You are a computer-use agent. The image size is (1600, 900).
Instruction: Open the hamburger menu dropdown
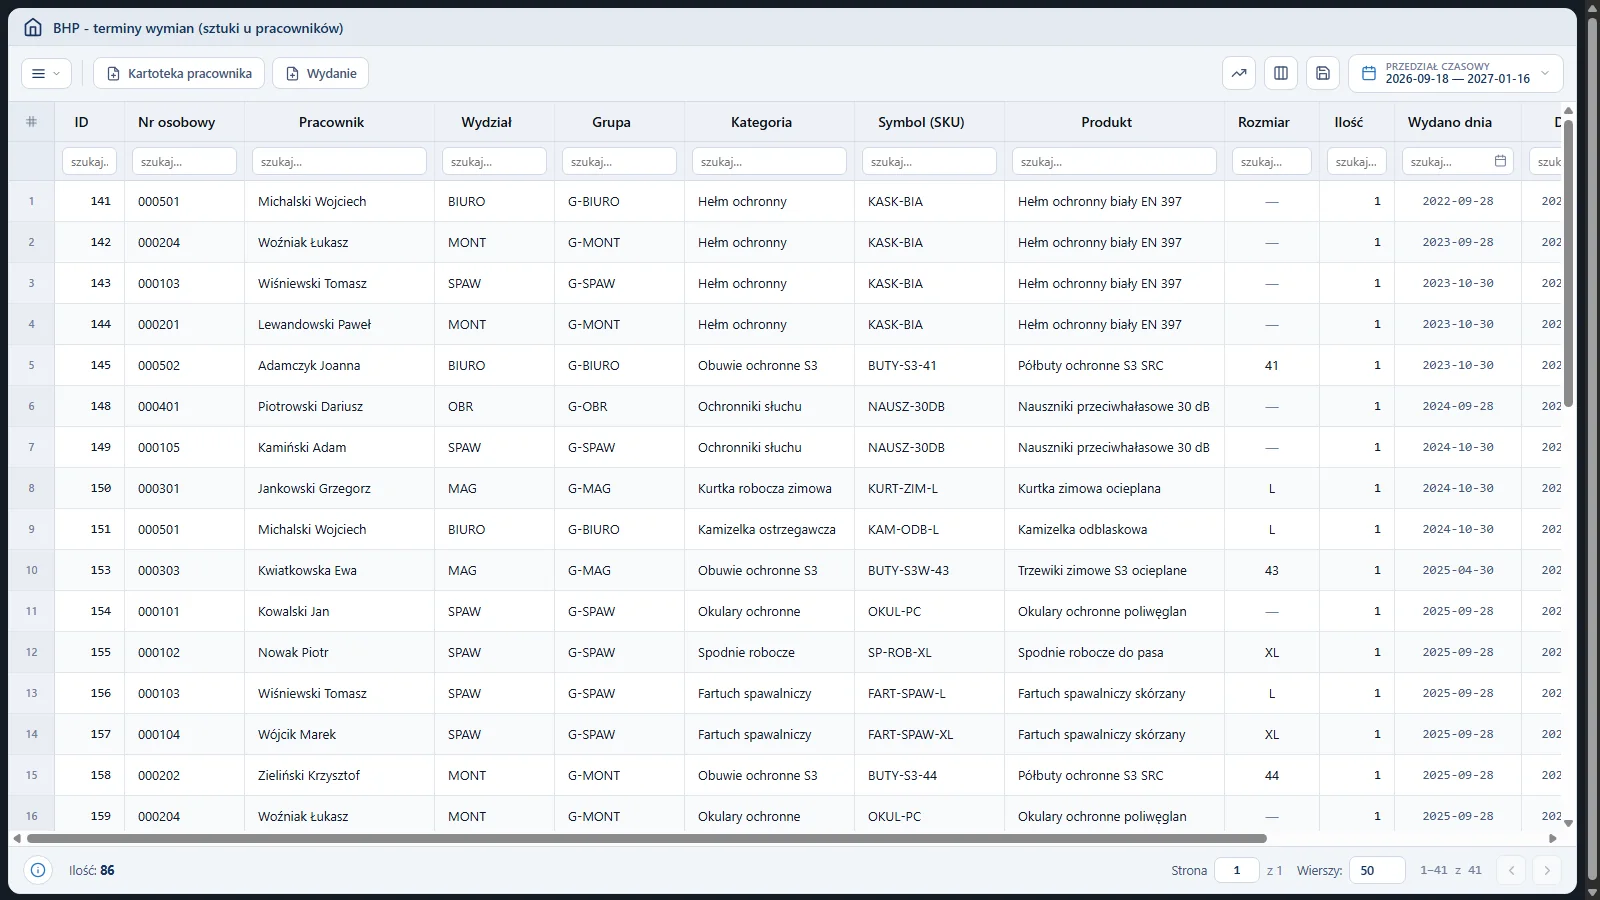click(46, 73)
